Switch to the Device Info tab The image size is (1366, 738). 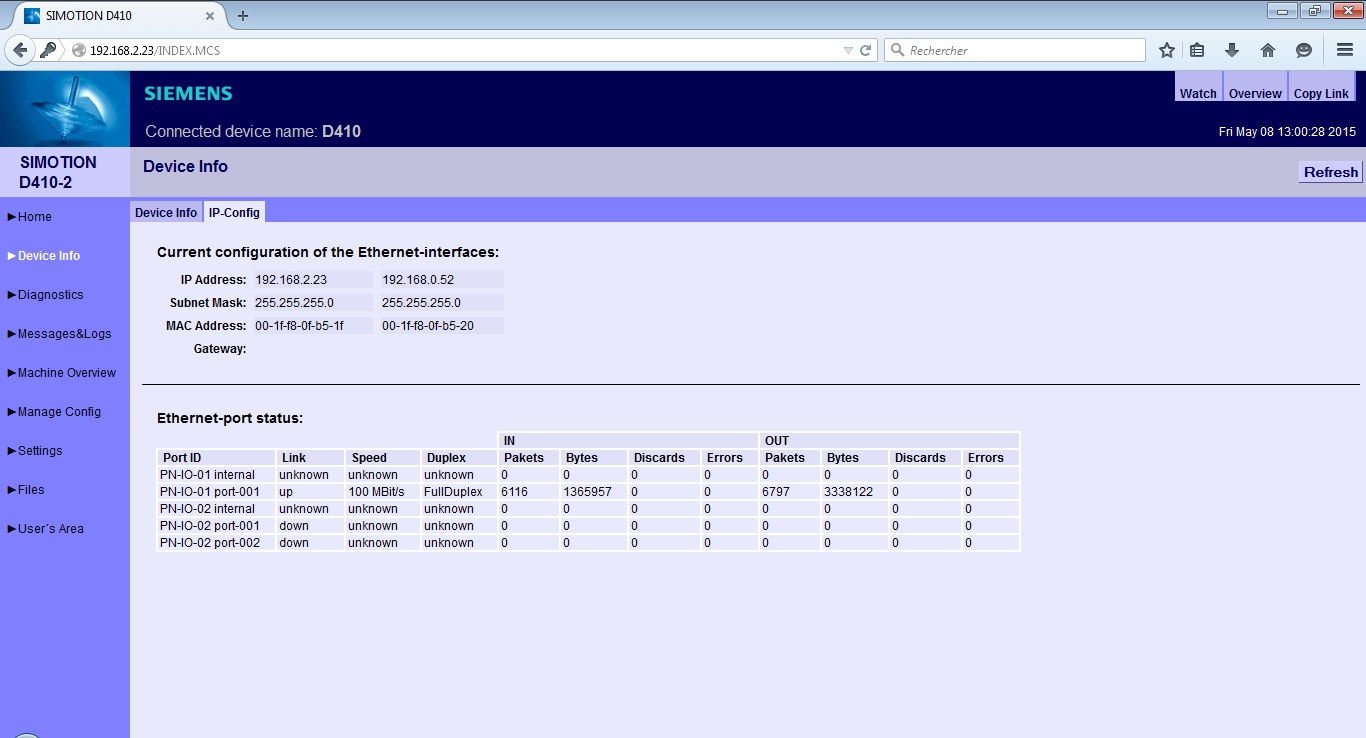point(166,212)
